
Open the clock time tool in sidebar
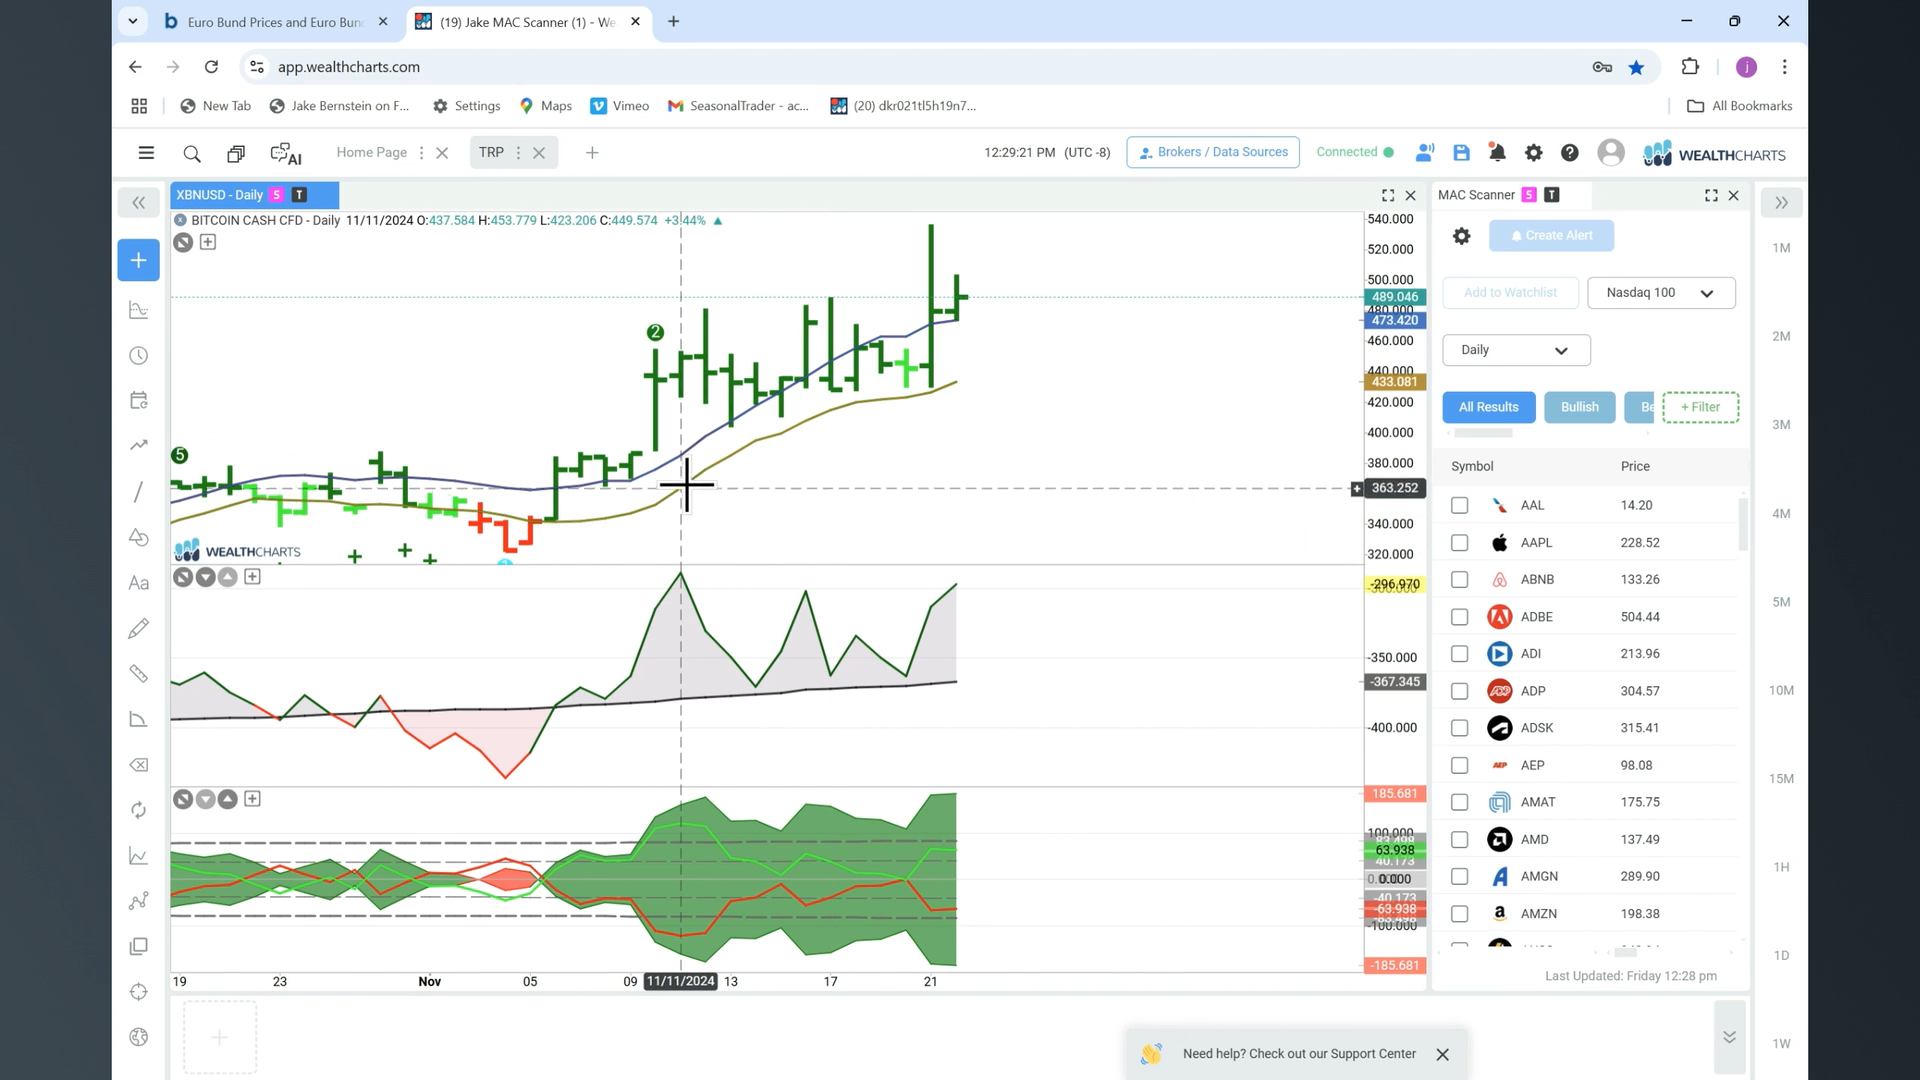point(139,355)
